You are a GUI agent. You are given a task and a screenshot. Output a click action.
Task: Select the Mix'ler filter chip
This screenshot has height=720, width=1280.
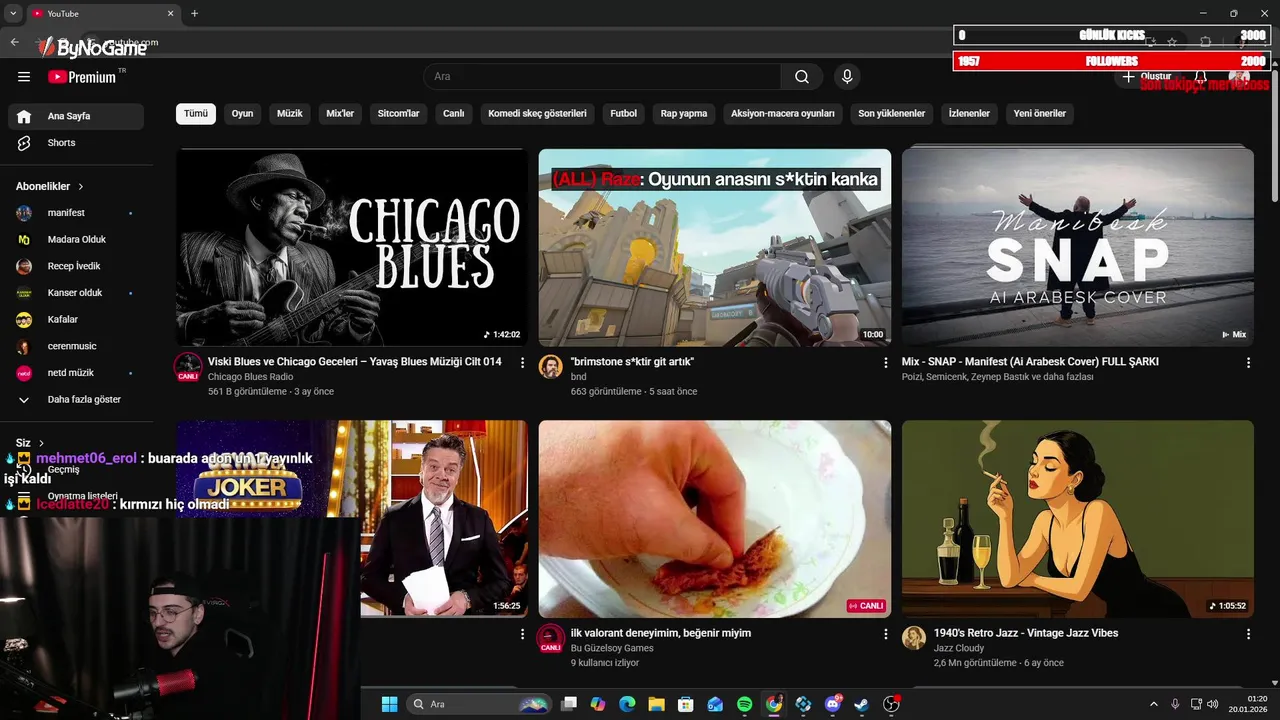(x=340, y=114)
